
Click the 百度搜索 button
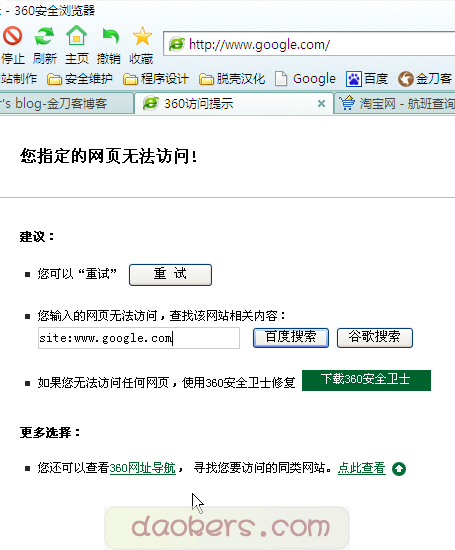pyautogui.click(x=291, y=337)
